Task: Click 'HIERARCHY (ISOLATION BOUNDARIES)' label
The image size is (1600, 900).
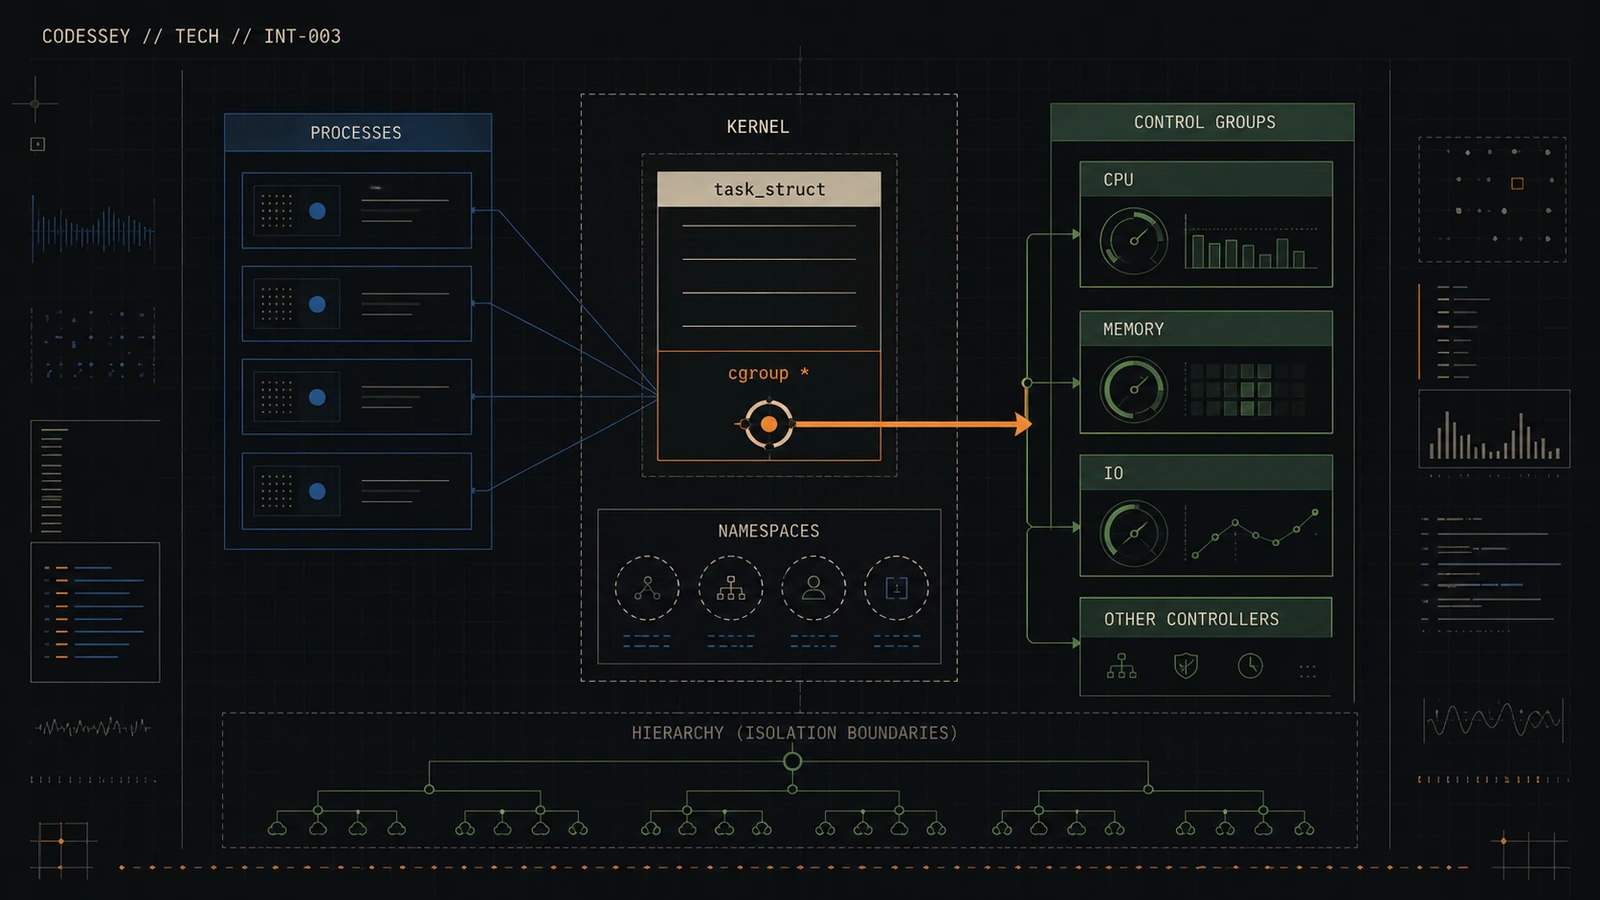Action: pyautogui.click(x=794, y=733)
